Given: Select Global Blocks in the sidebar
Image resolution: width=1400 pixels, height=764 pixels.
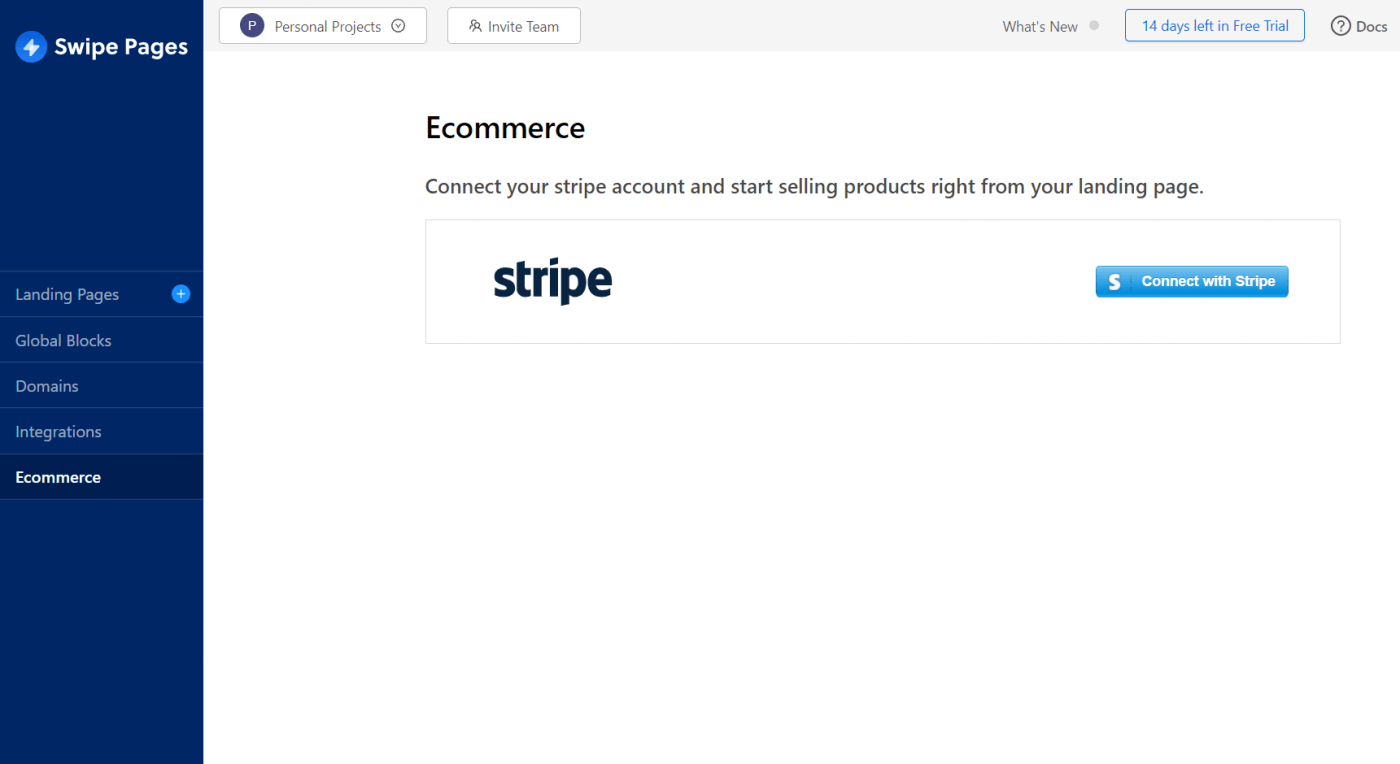Looking at the screenshot, I should 63,340.
